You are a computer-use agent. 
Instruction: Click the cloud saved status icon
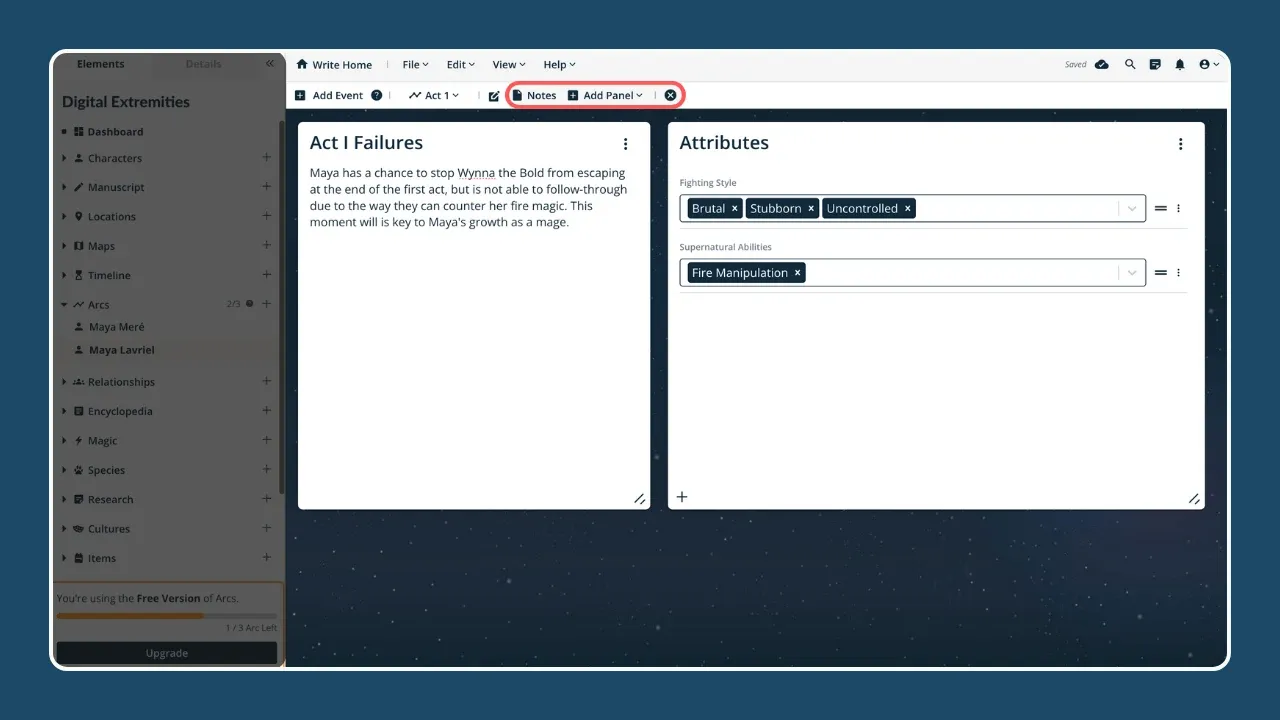click(1101, 64)
